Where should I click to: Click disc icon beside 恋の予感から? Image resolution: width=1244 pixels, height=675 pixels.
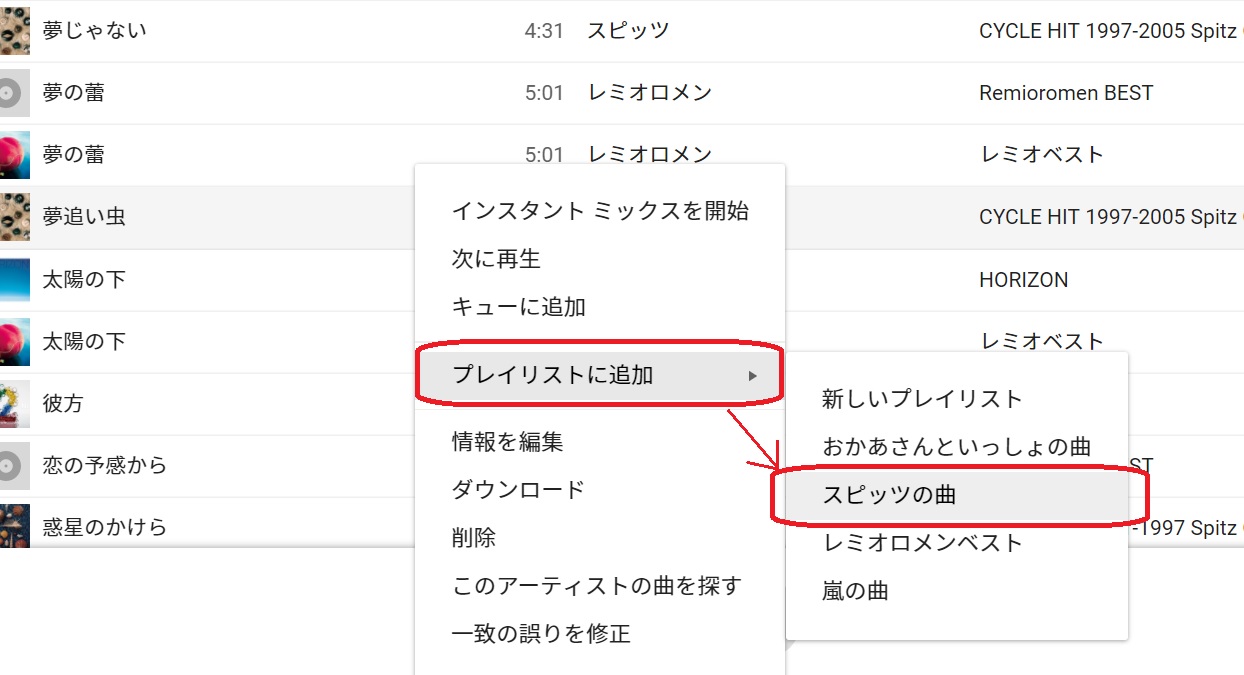coord(12,465)
